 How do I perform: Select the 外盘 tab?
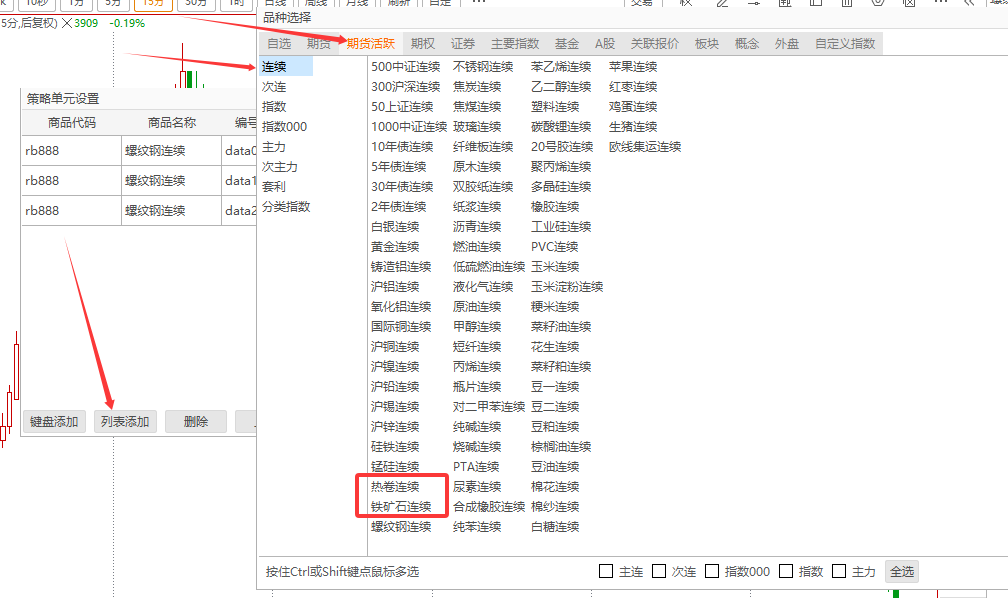(x=787, y=44)
